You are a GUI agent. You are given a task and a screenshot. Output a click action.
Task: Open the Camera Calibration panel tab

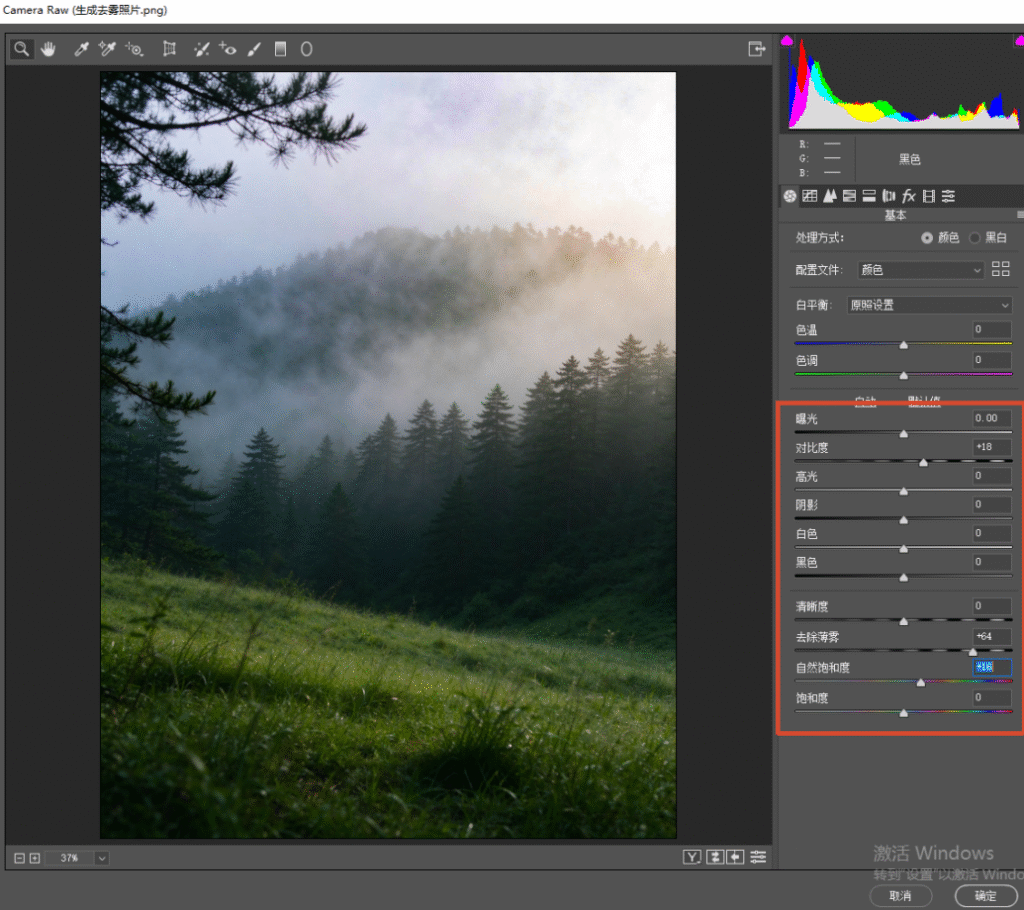click(929, 196)
